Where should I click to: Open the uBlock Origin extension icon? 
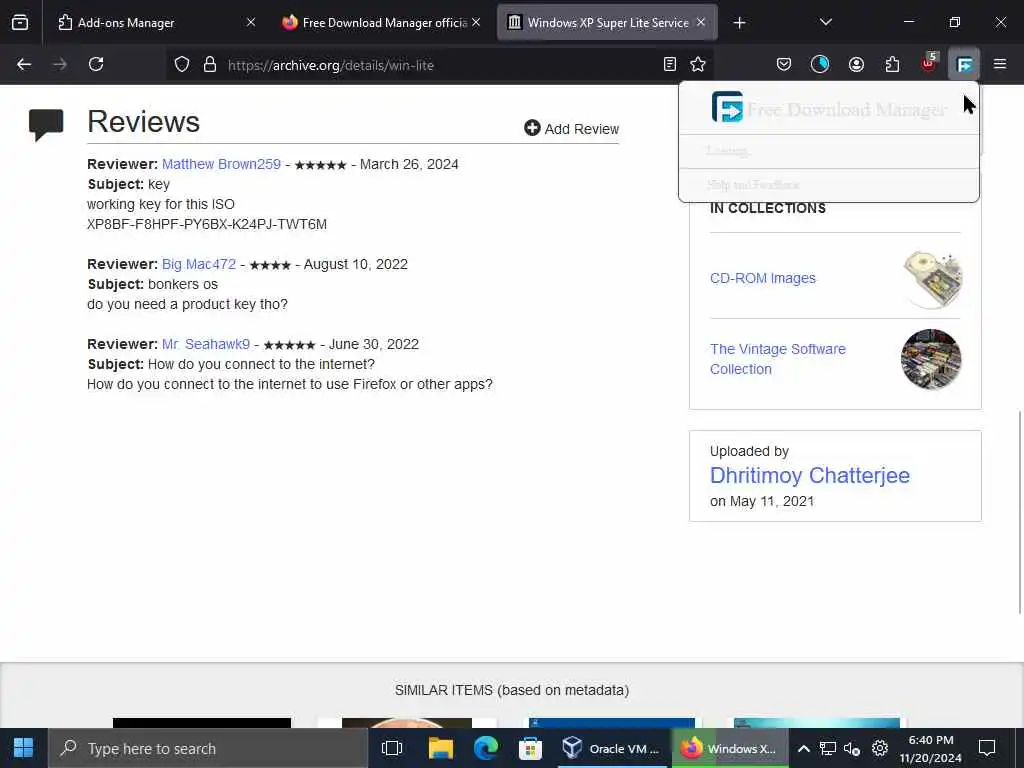point(929,63)
